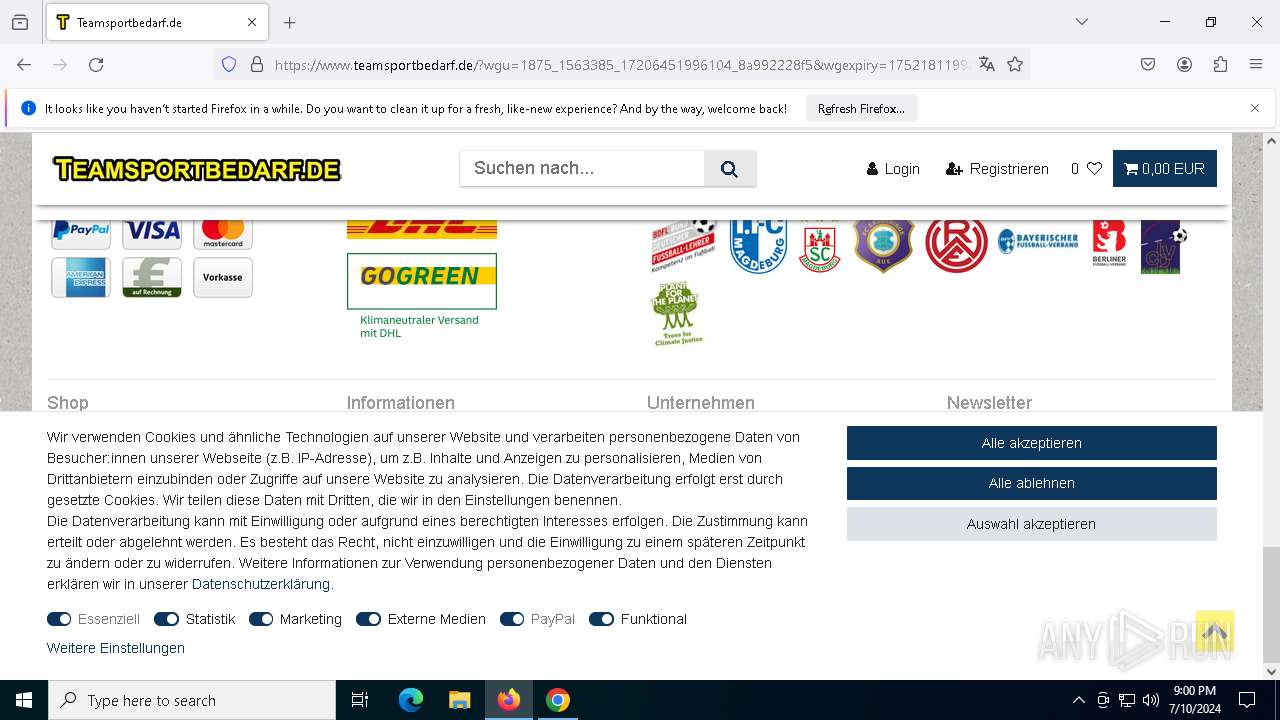
Task: Click the Teamsportbedarf.de logo
Action: click(x=197, y=169)
